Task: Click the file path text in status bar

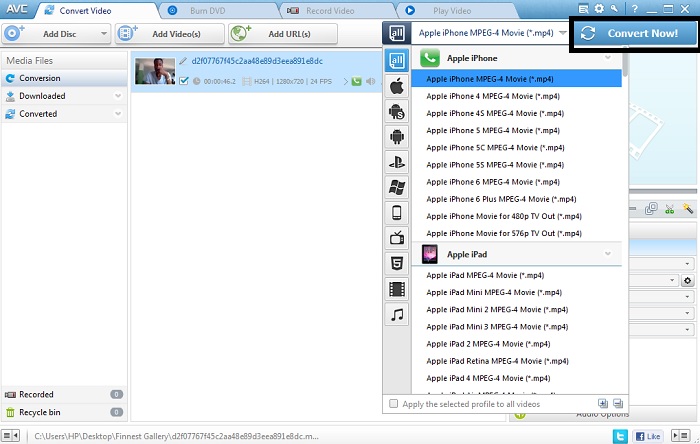Action: [176, 436]
